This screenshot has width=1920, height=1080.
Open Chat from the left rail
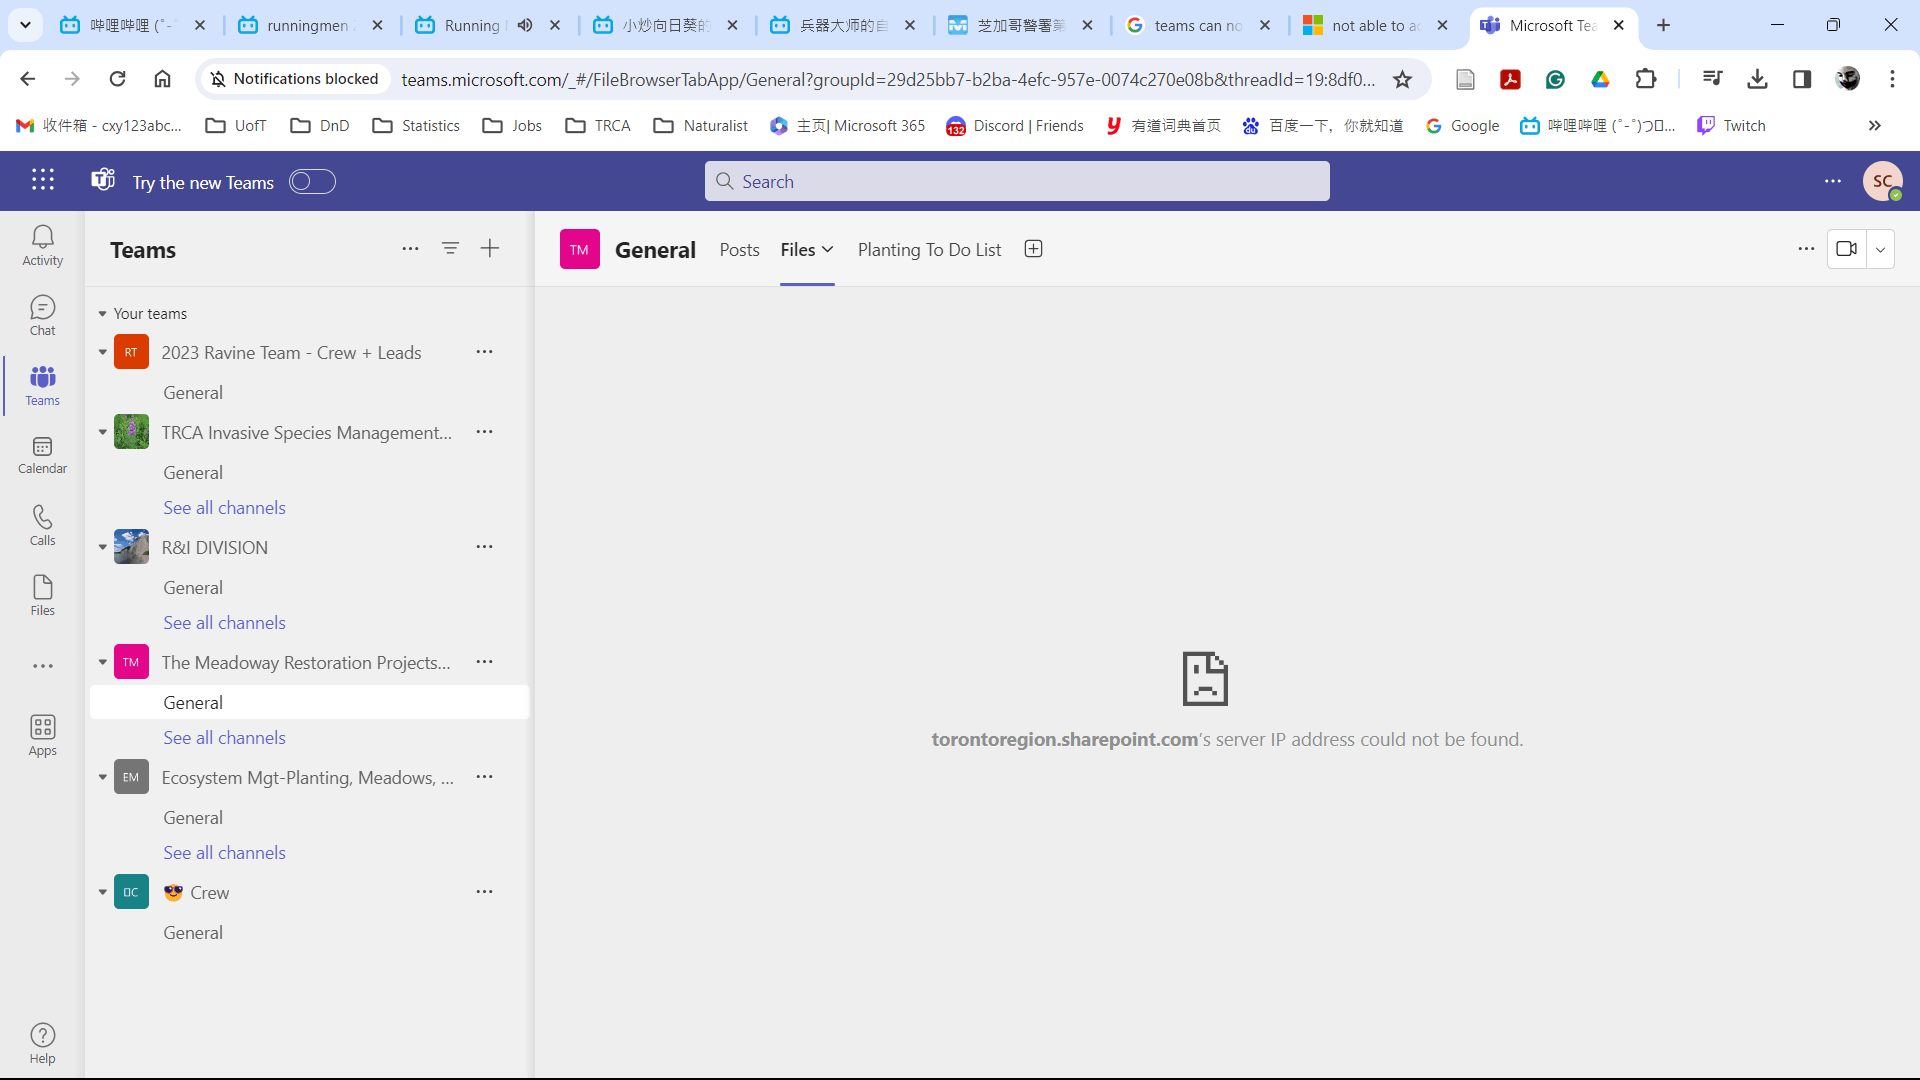click(x=42, y=315)
